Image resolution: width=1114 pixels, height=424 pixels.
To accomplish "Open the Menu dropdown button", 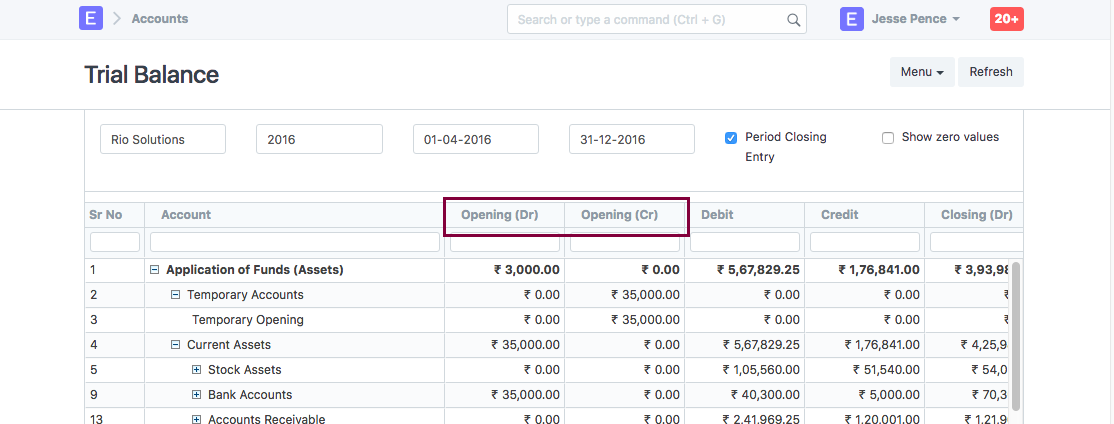I will pos(922,72).
